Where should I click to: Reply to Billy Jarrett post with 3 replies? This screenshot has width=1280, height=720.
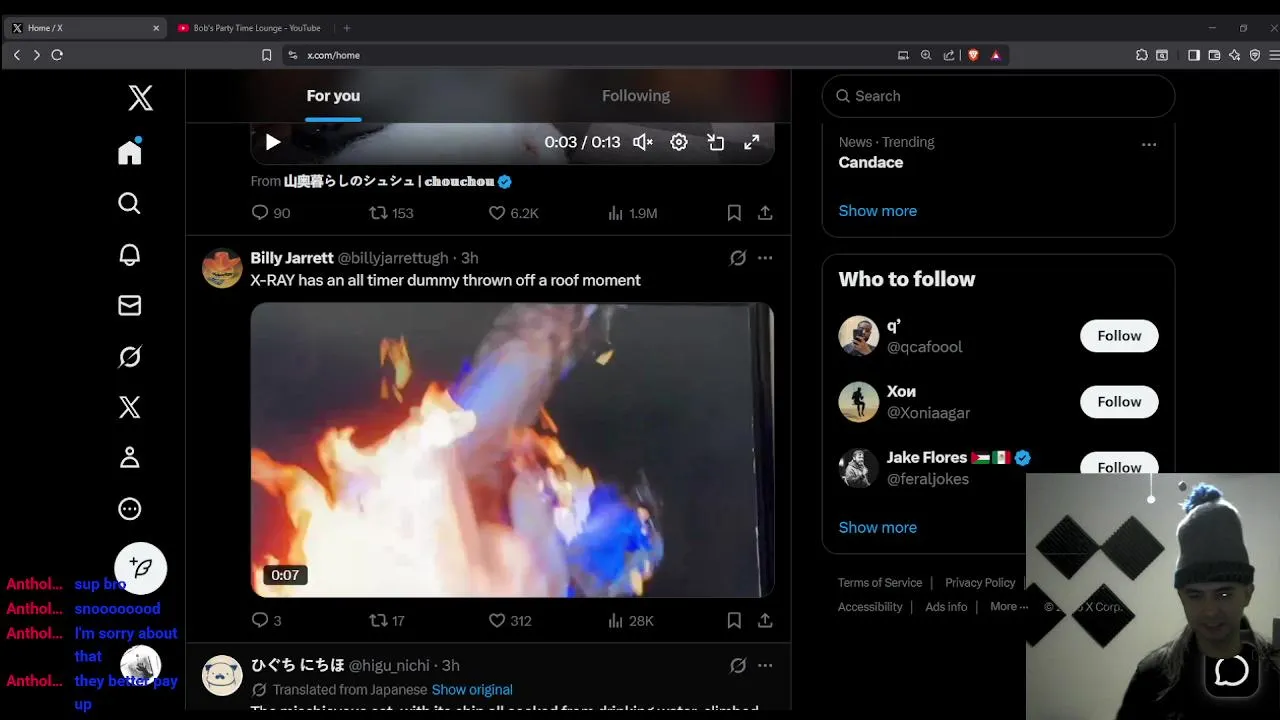click(x=266, y=621)
